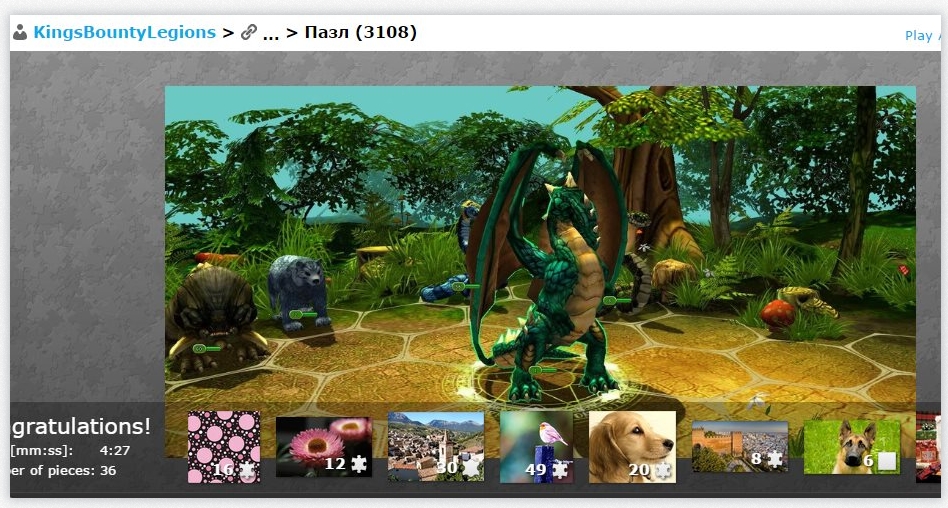Open the castle wall 8-piece puzzle

point(740,446)
